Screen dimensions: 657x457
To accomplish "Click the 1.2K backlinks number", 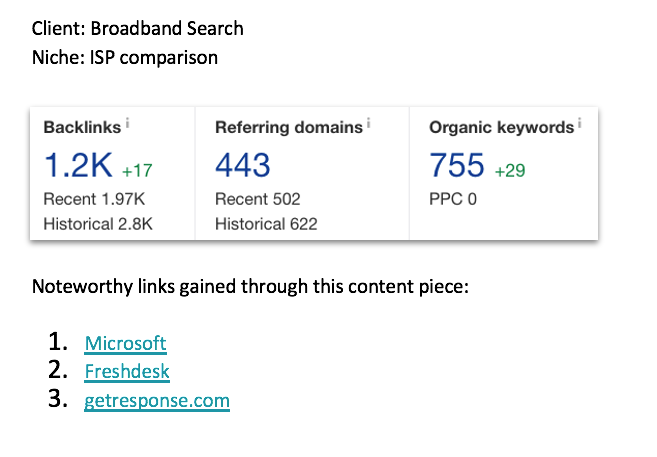I will (x=78, y=165).
